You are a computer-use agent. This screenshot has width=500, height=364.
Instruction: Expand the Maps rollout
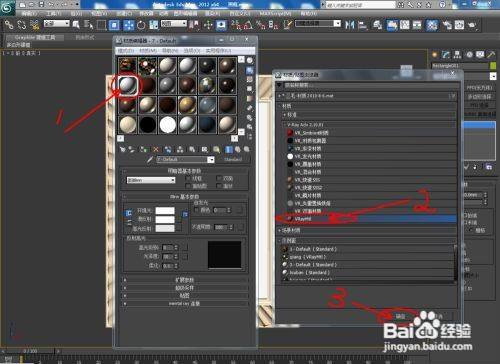[184, 296]
